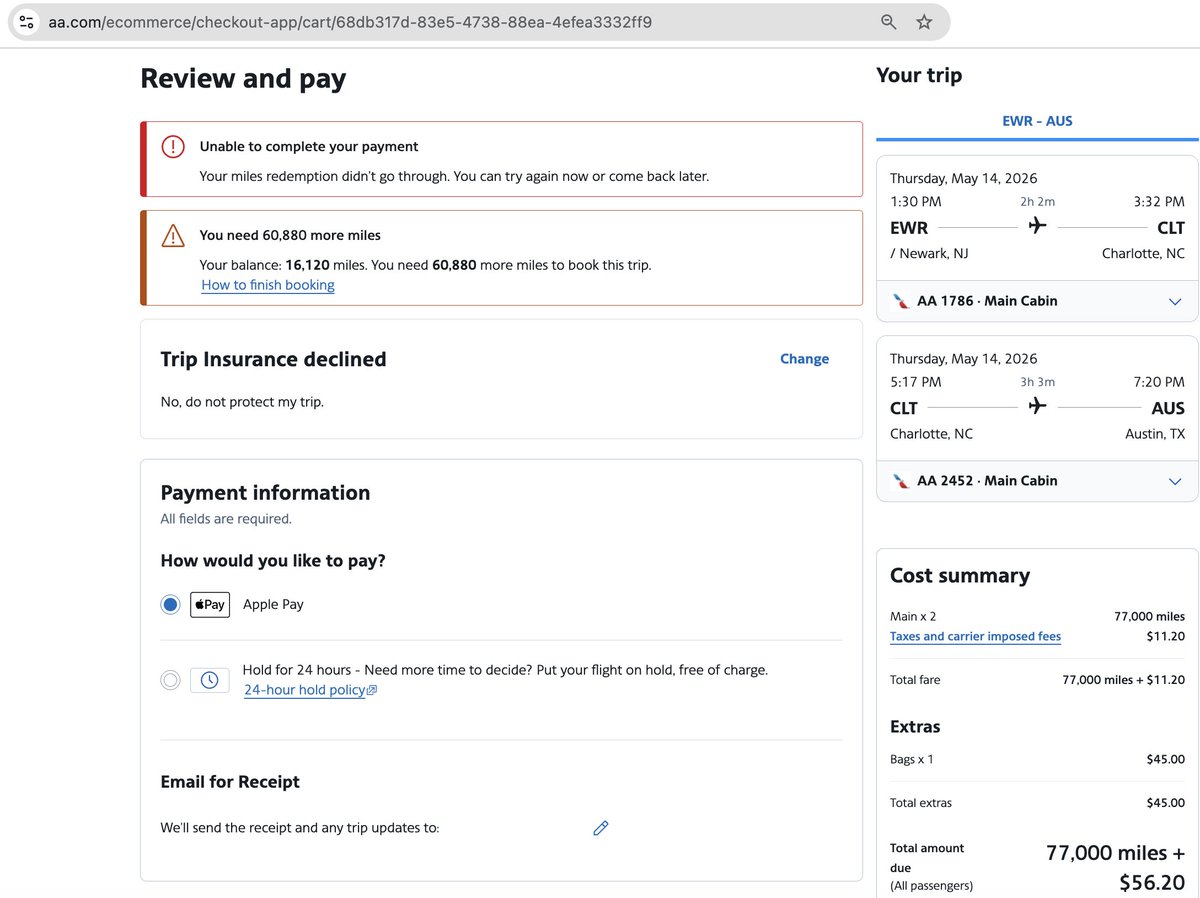Click No, do not protect my trip
The height and width of the screenshot is (898, 1200).
click(242, 402)
